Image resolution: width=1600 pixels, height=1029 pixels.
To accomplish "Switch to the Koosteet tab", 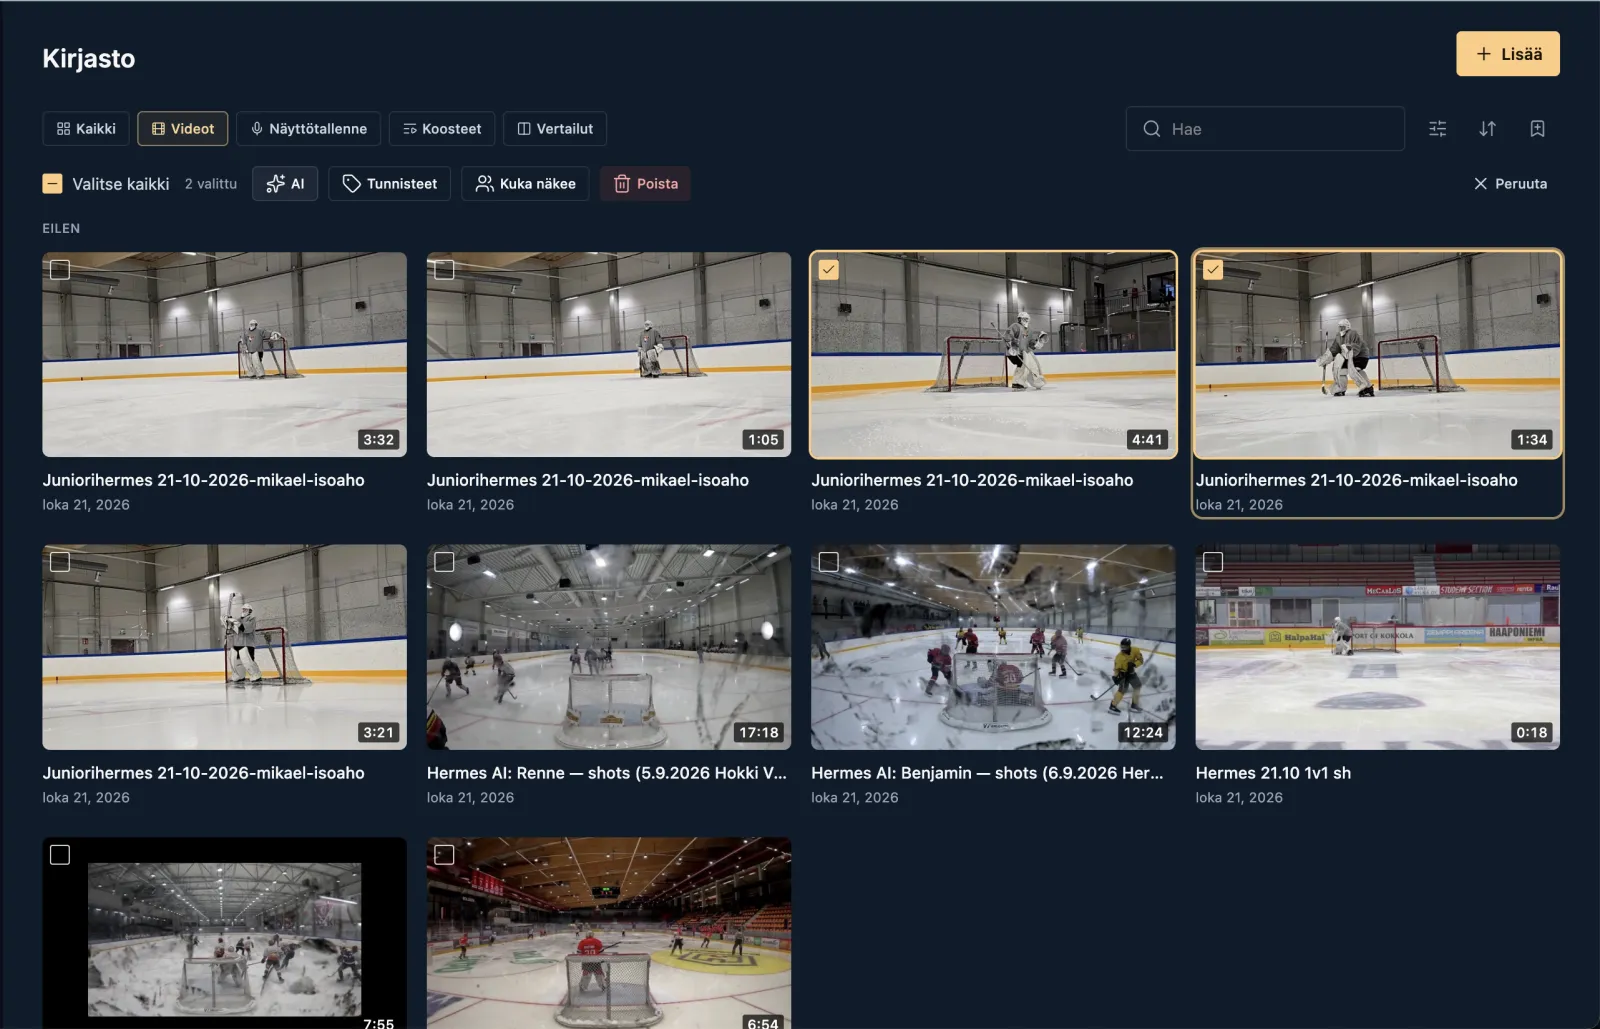I will tap(442, 129).
